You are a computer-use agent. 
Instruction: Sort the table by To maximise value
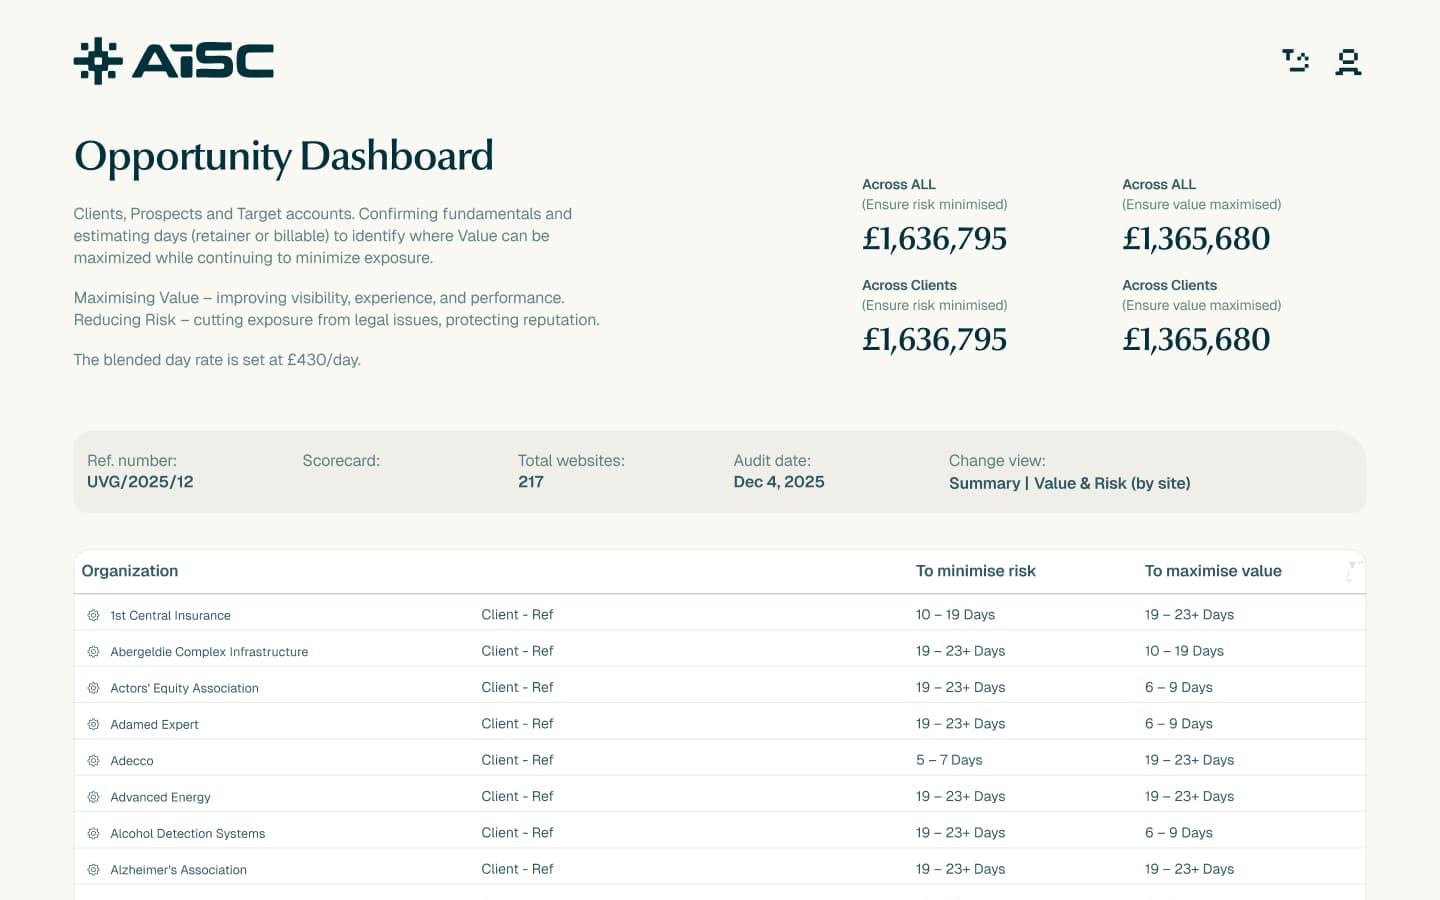point(1213,570)
